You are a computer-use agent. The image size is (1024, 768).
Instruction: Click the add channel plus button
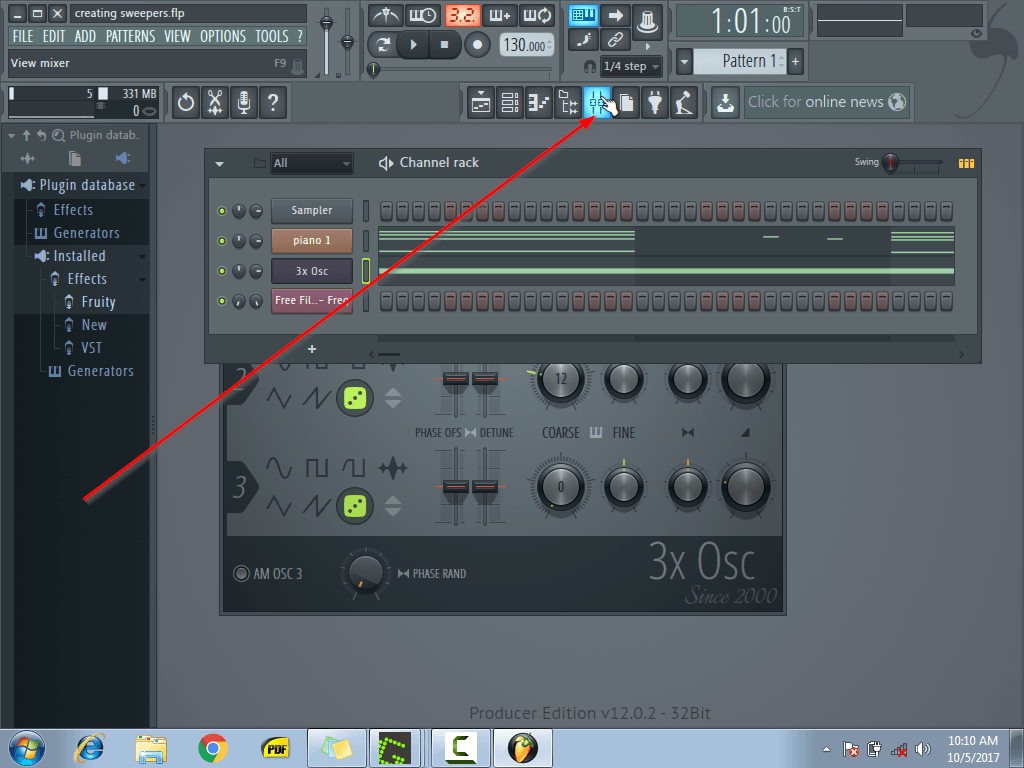(312, 349)
